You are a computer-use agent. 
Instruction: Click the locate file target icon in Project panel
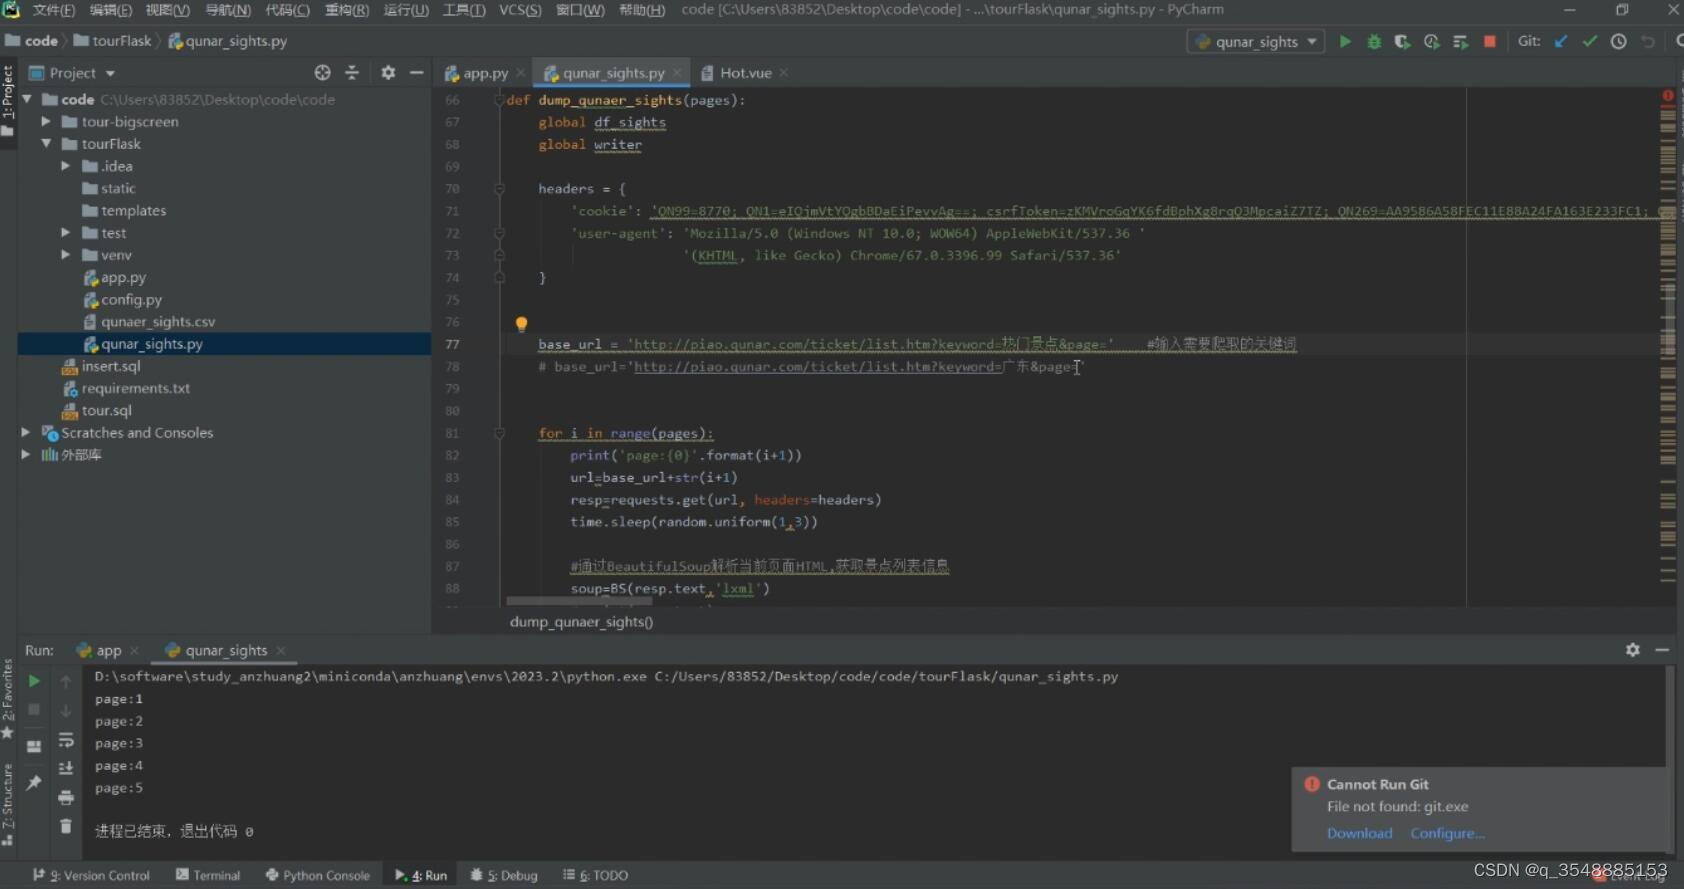(322, 72)
